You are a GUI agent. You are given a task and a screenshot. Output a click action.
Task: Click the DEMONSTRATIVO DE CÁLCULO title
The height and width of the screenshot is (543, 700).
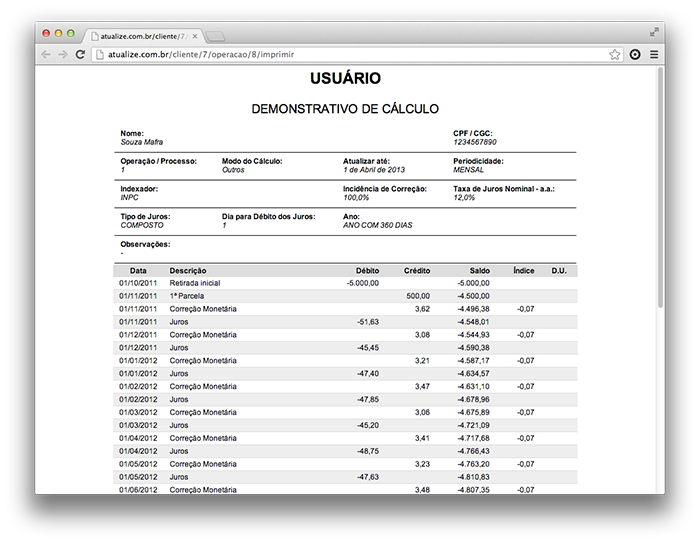point(345,109)
